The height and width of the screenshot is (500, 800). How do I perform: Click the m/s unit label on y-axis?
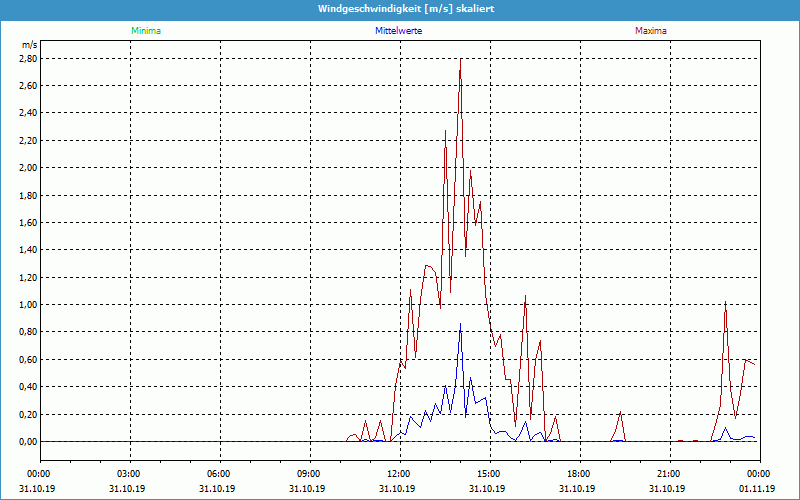click(28, 46)
